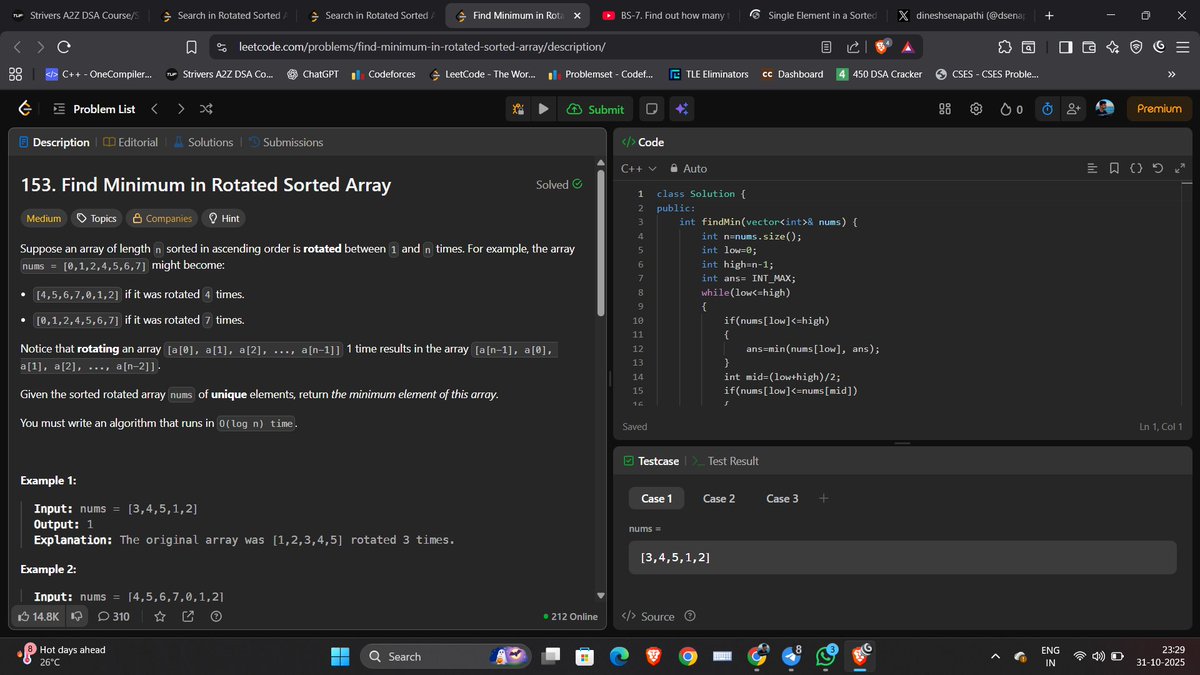The height and width of the screenshot is (675, 1200).
Task: Select Case 3 testcase
Action: pyautogui.click(x=782, y=498)
